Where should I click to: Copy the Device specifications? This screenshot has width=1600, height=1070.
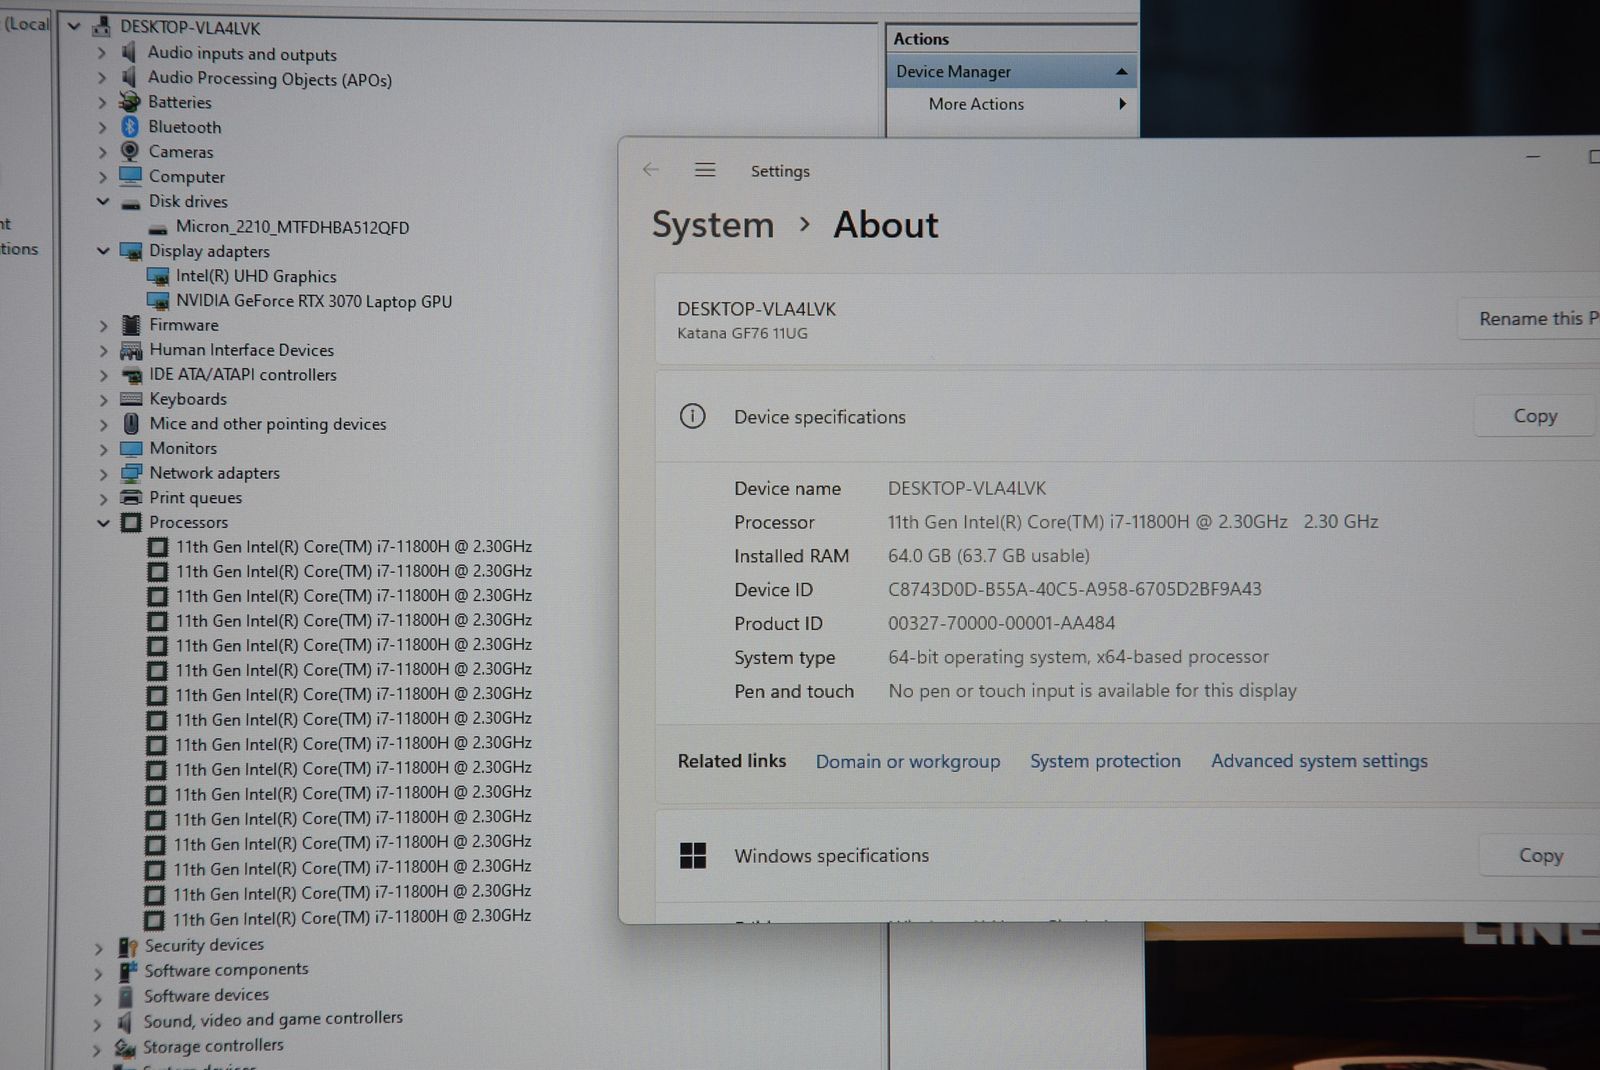[1535, 416]
